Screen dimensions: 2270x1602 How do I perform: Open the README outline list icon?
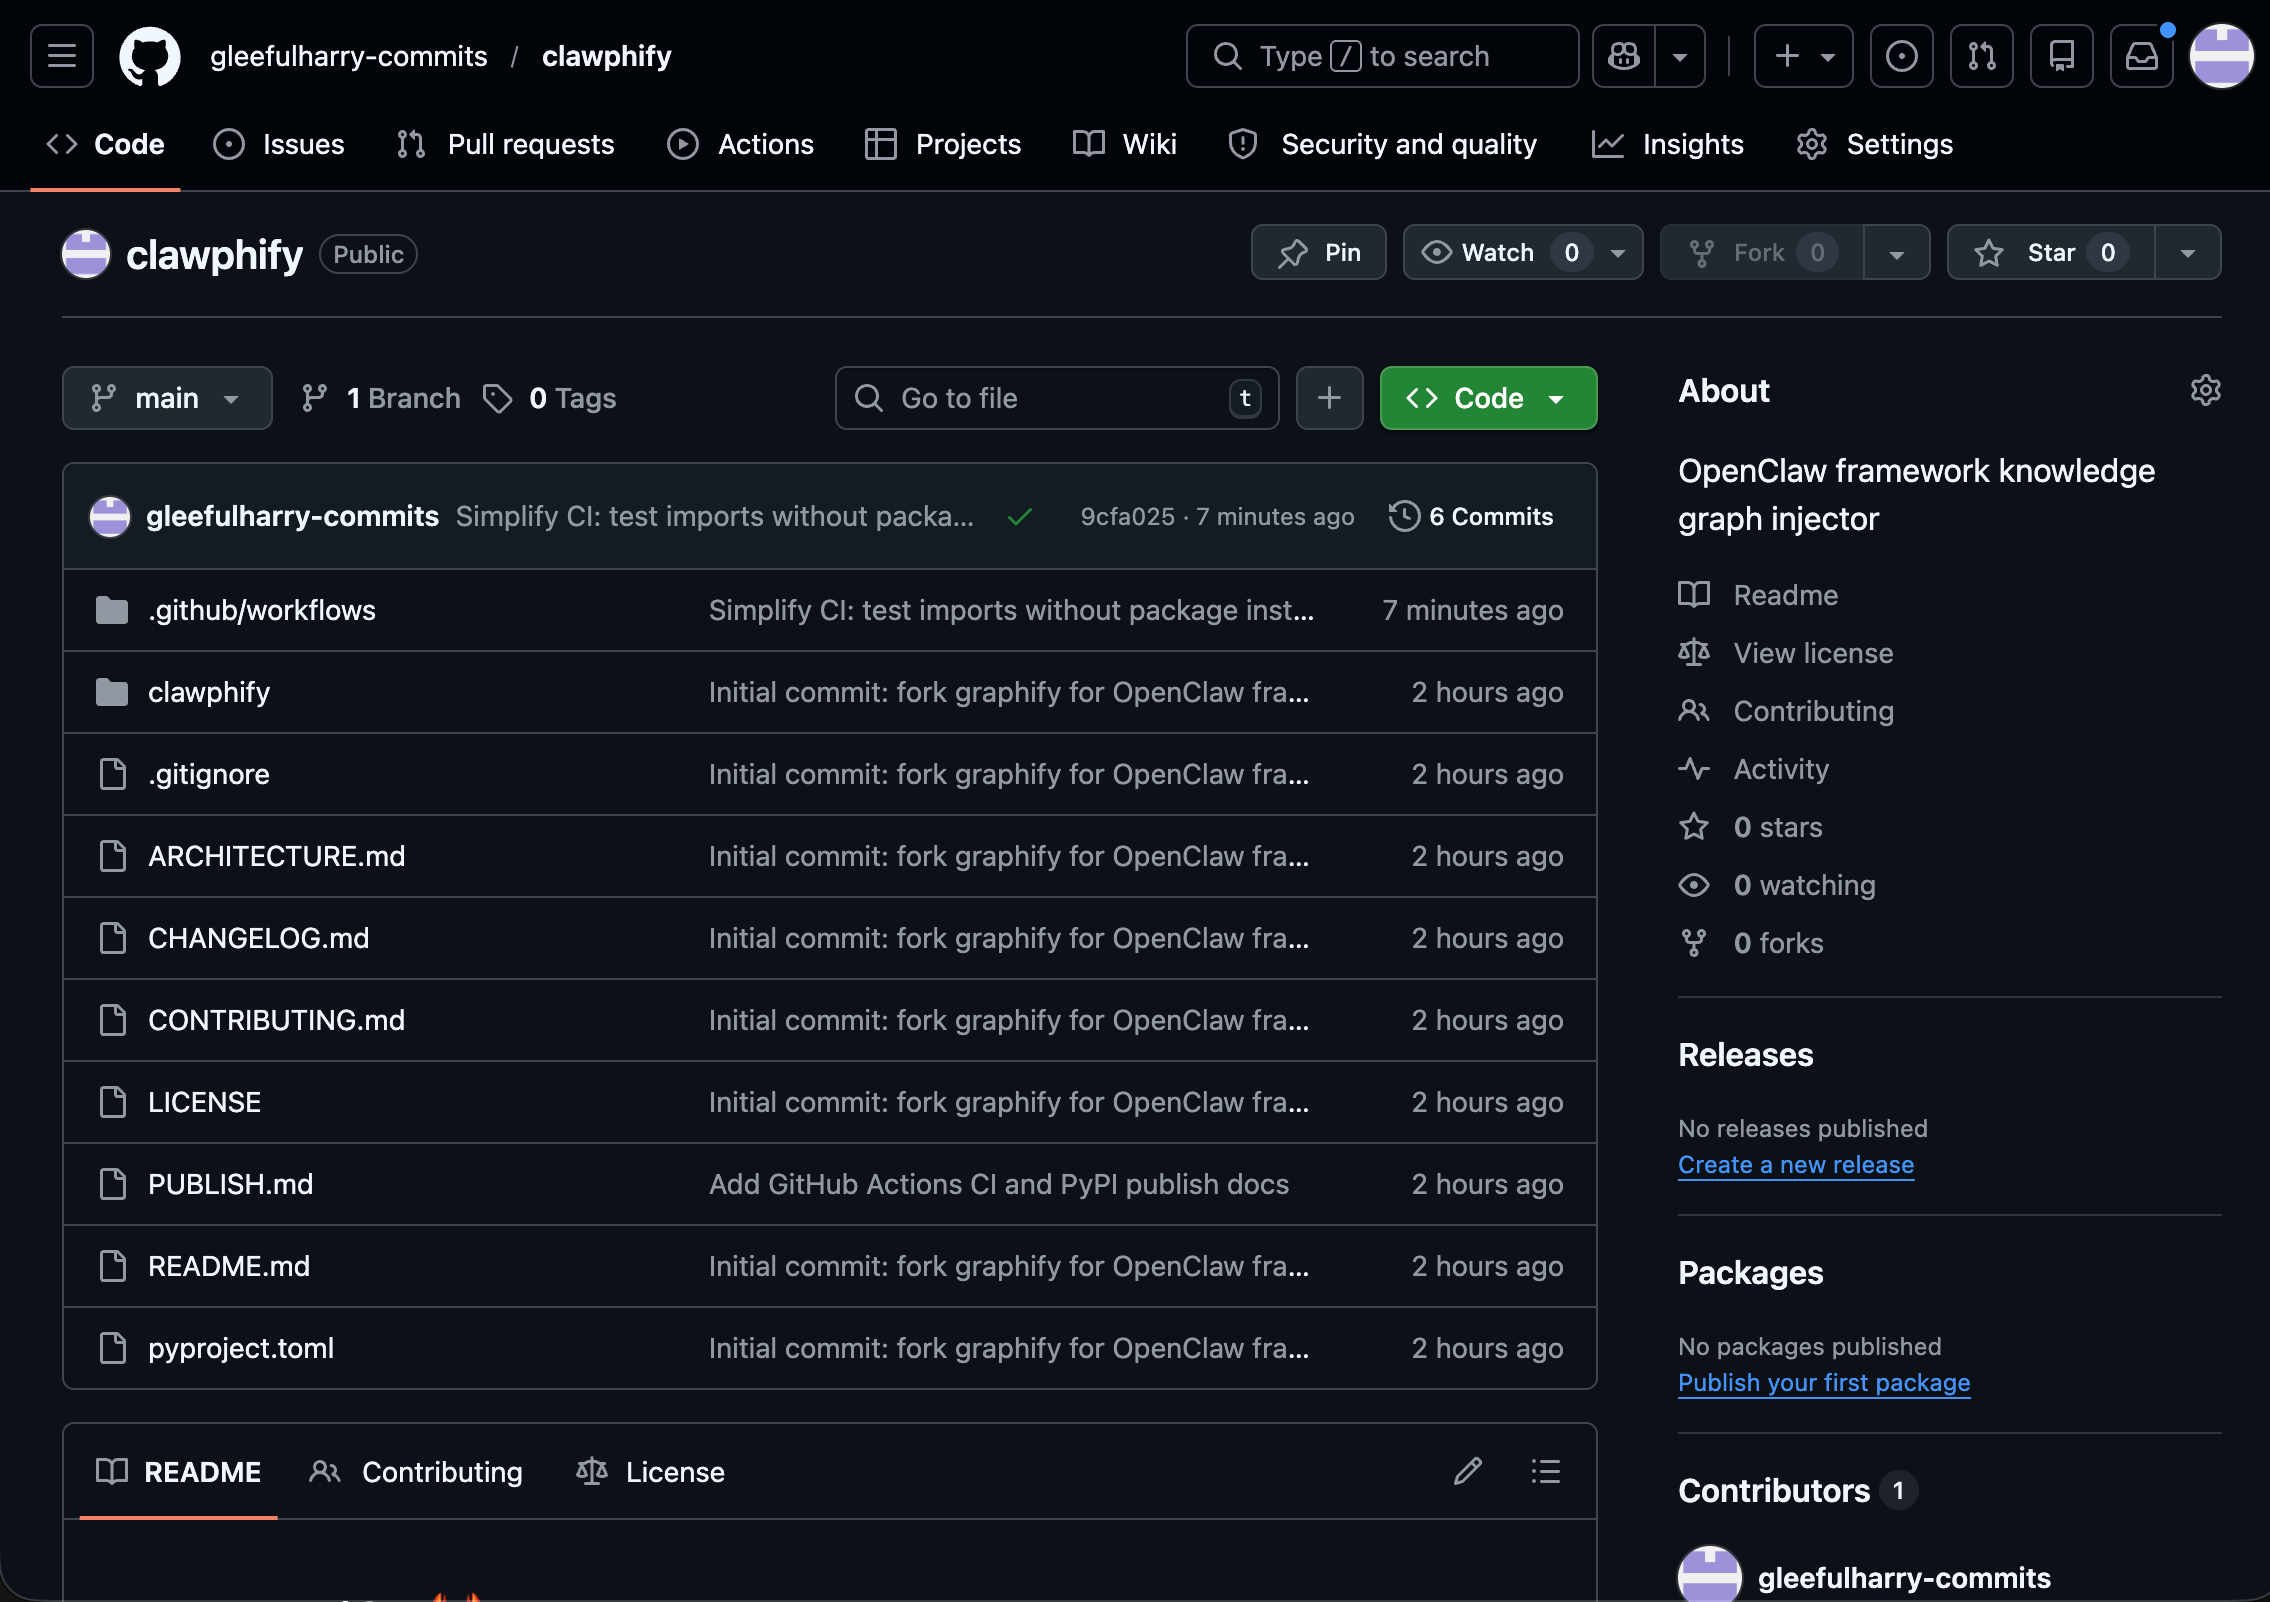1545,1471
